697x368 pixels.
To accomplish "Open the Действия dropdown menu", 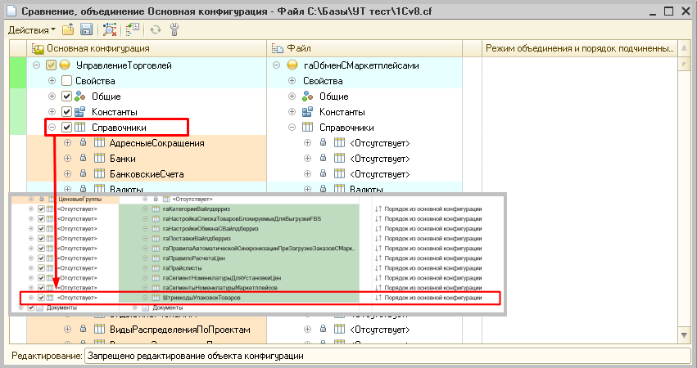I will tap(32, 30).
